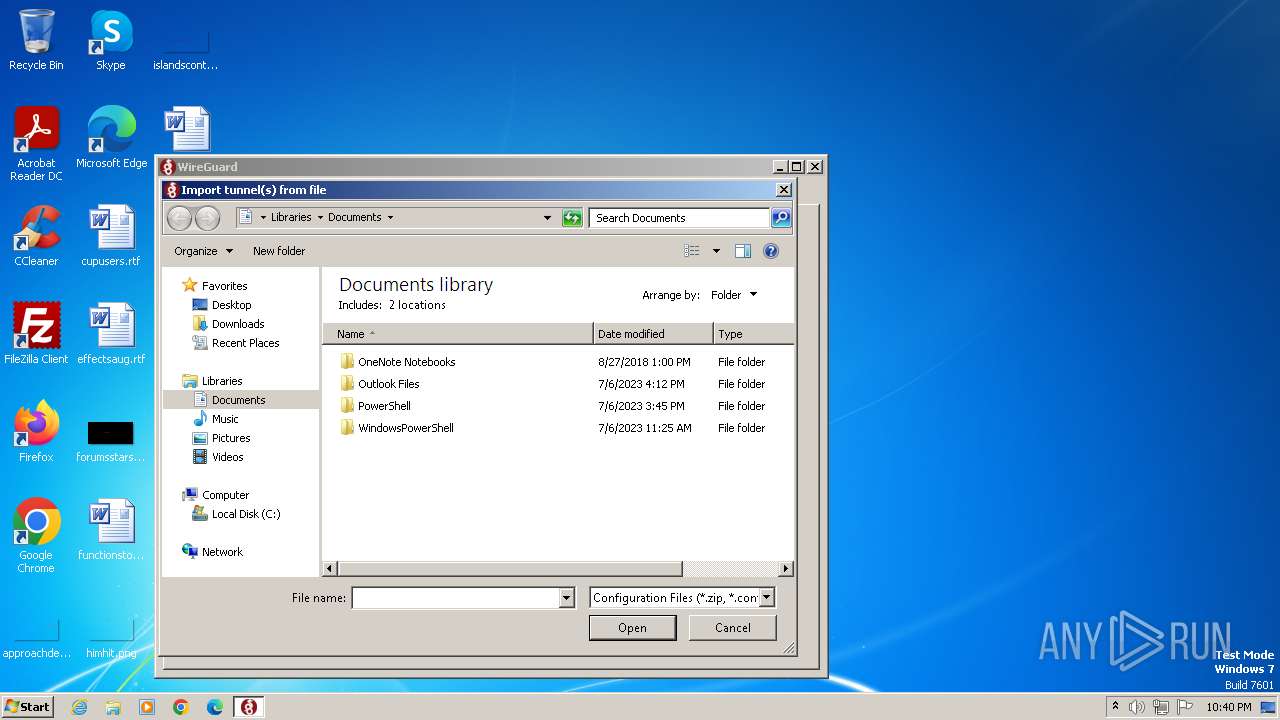
Task: Open the Help question mark icon
Action: [x=771, y=251]
